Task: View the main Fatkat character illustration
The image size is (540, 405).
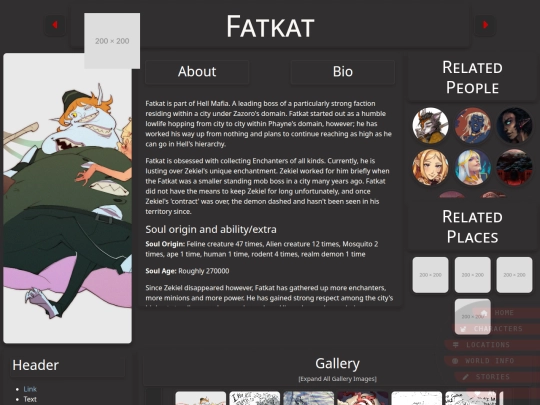Action: coord(68,198)
